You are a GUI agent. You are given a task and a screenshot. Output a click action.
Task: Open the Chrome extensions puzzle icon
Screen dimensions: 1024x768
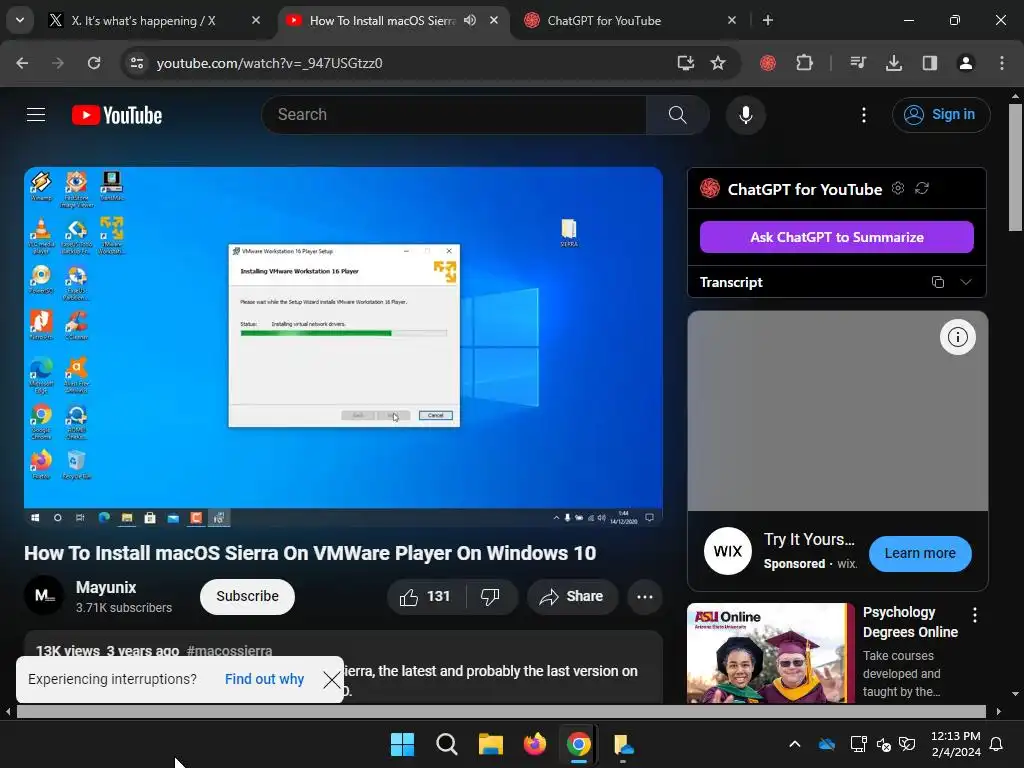(x=805, y=63)
